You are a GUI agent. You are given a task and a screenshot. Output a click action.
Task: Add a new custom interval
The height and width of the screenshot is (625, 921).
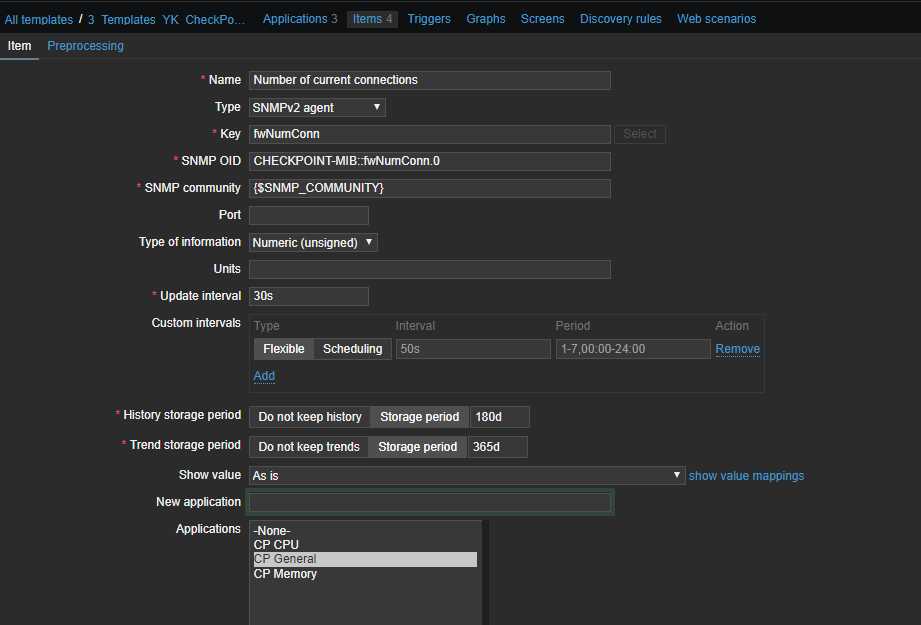(264, 376)
